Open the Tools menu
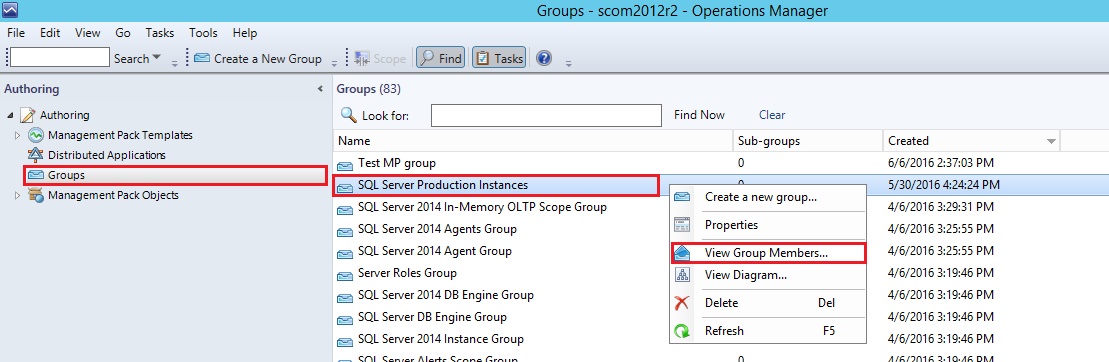The width and height of the screenshot is (1109, 362). click(x=203, y=33)
